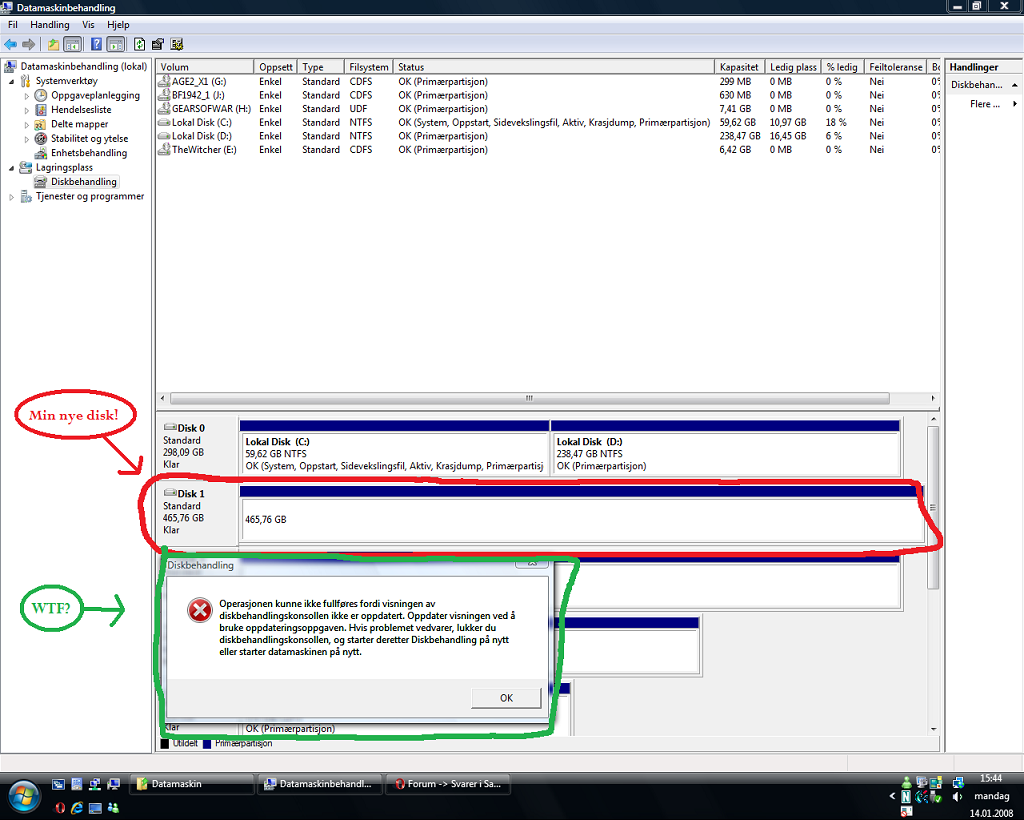
Task: Open the blue Help question-mark icon
Action: point(96,44)
